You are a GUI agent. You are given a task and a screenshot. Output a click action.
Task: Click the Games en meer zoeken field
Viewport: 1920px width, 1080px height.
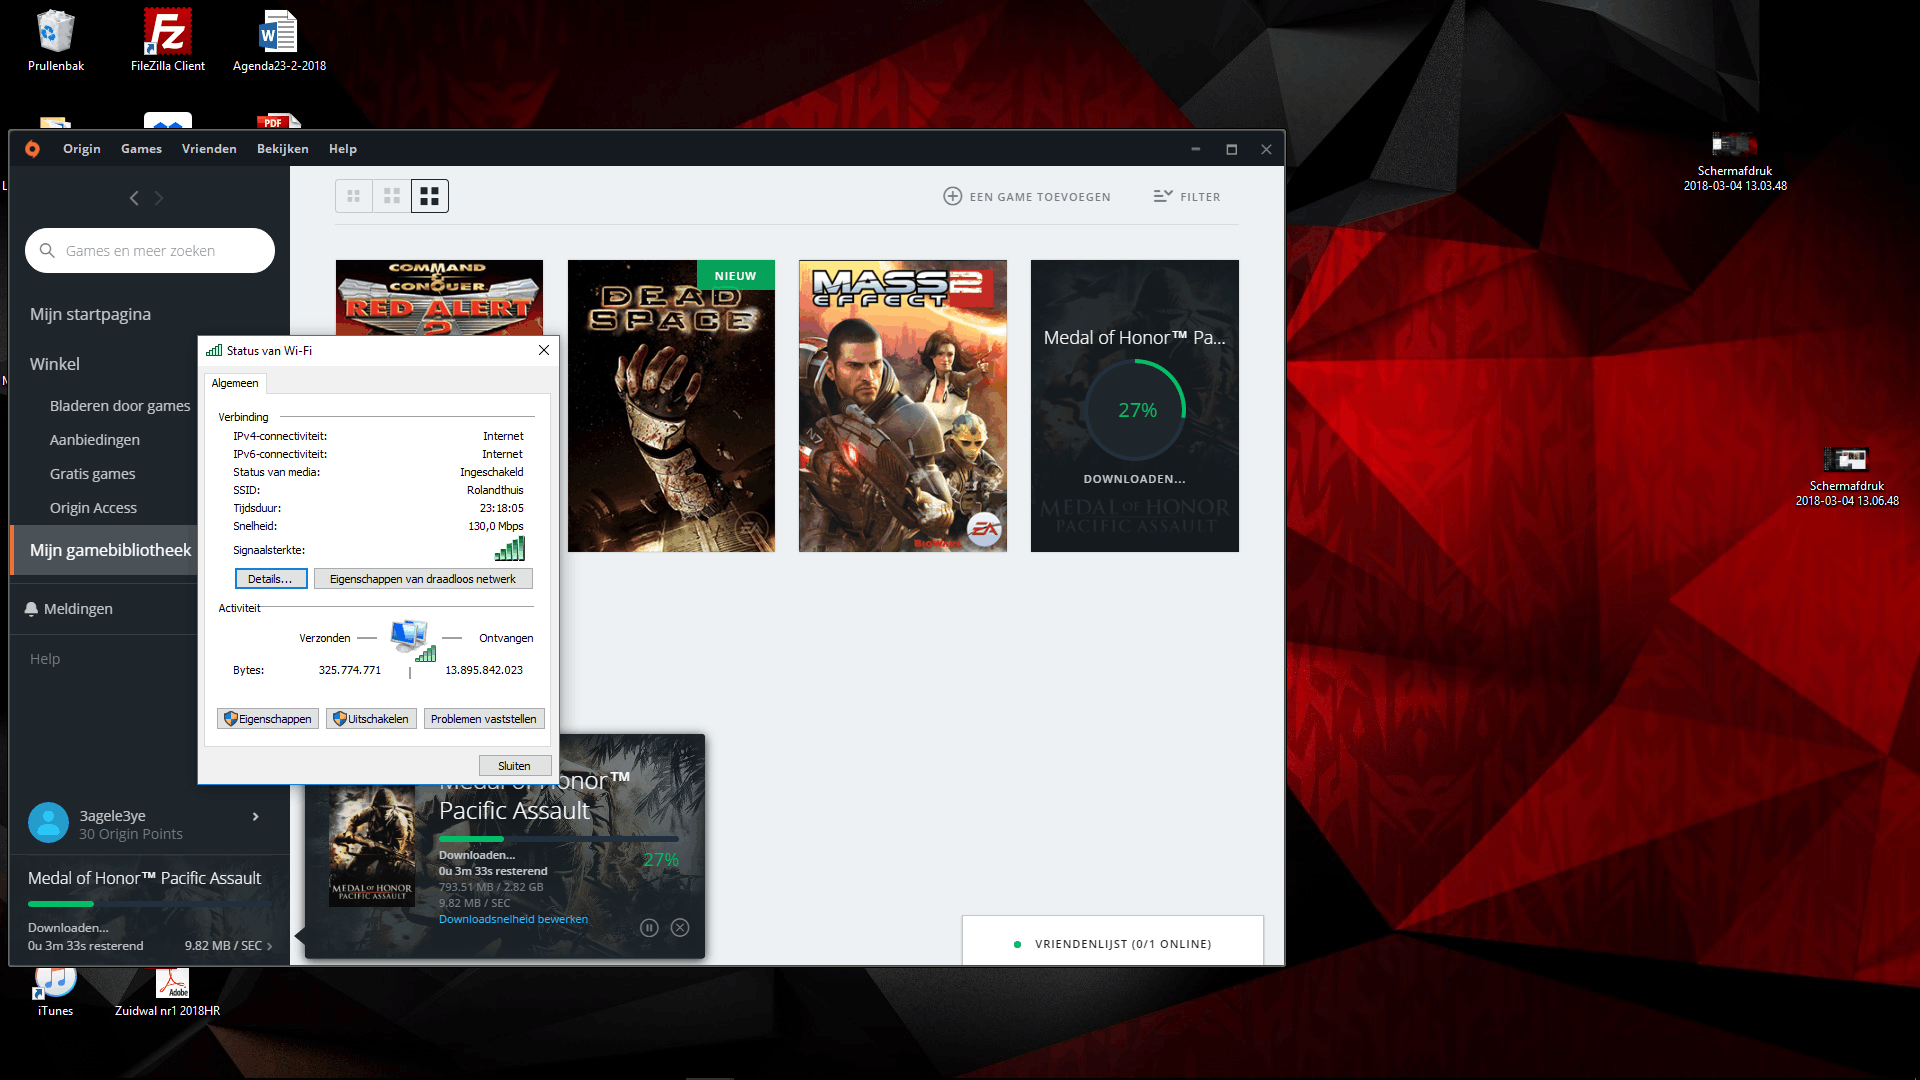point(150,251)
